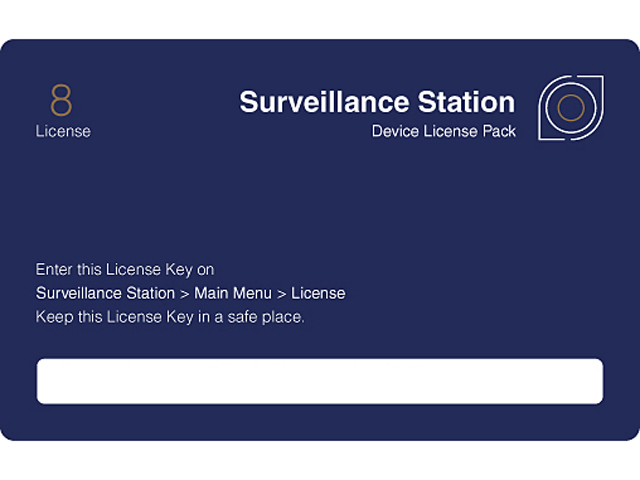Click the gold circle inside the logo
The image size is (640, 480).
(570, 108)
